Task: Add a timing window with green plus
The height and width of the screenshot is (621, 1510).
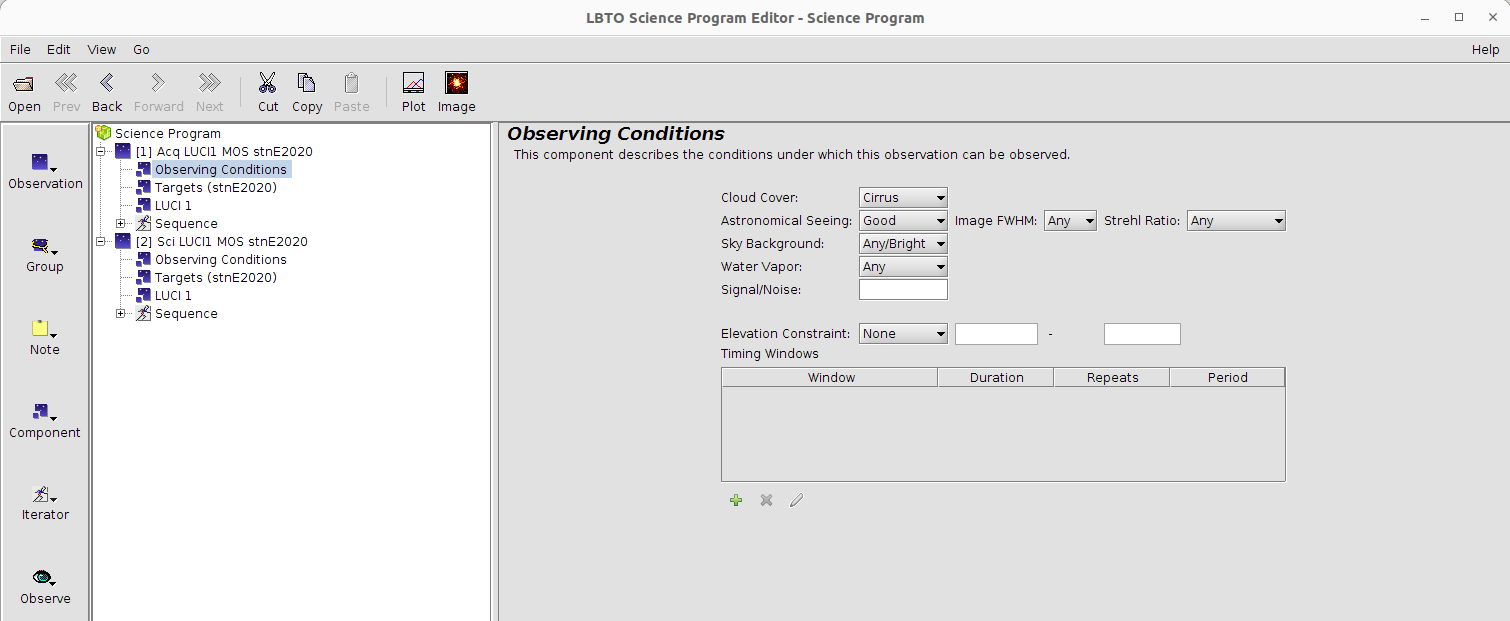Action: [x=736, y=500]
